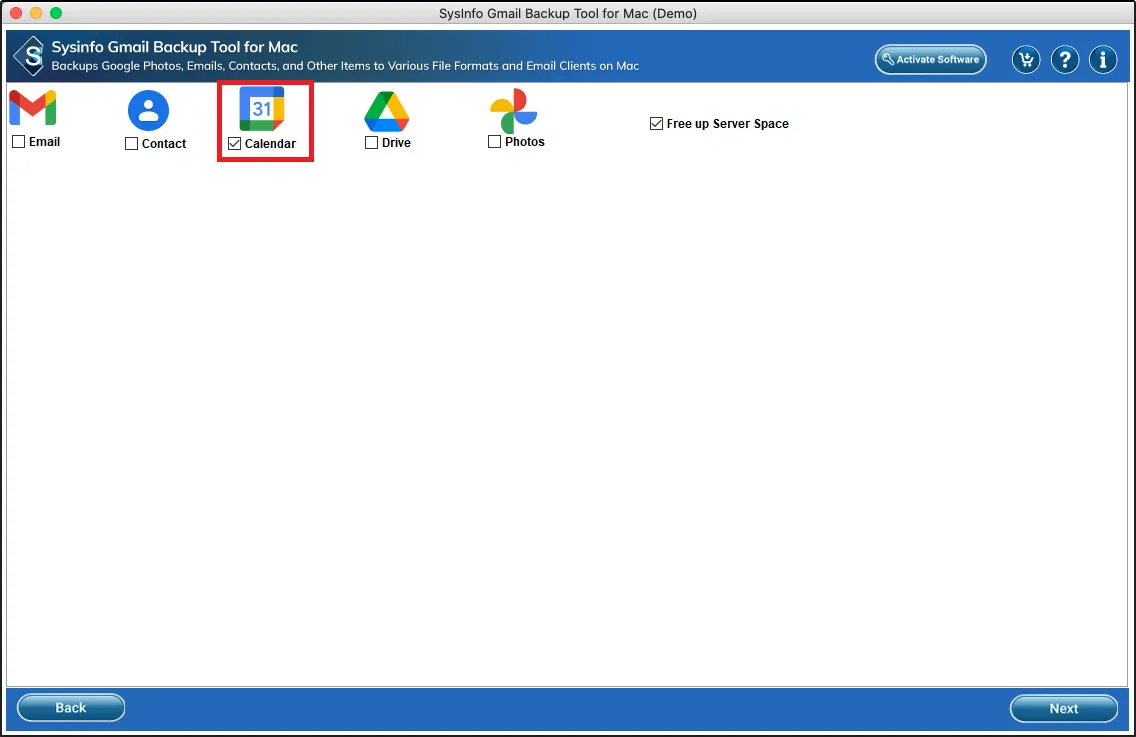Maximize window using green button
Viewport: 1136px width, 737px height.
click(x=56, y=13)
